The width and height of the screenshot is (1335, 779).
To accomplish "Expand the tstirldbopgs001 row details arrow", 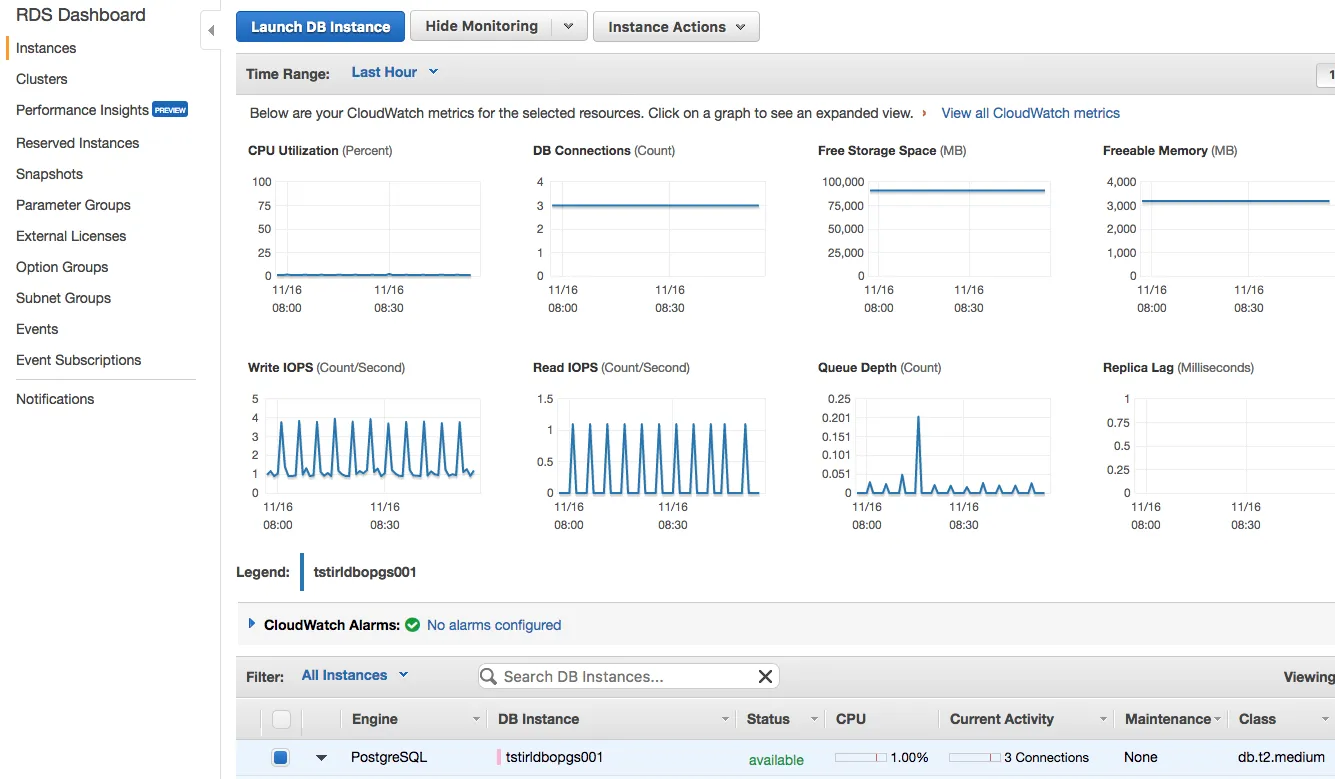I will 321,758.
